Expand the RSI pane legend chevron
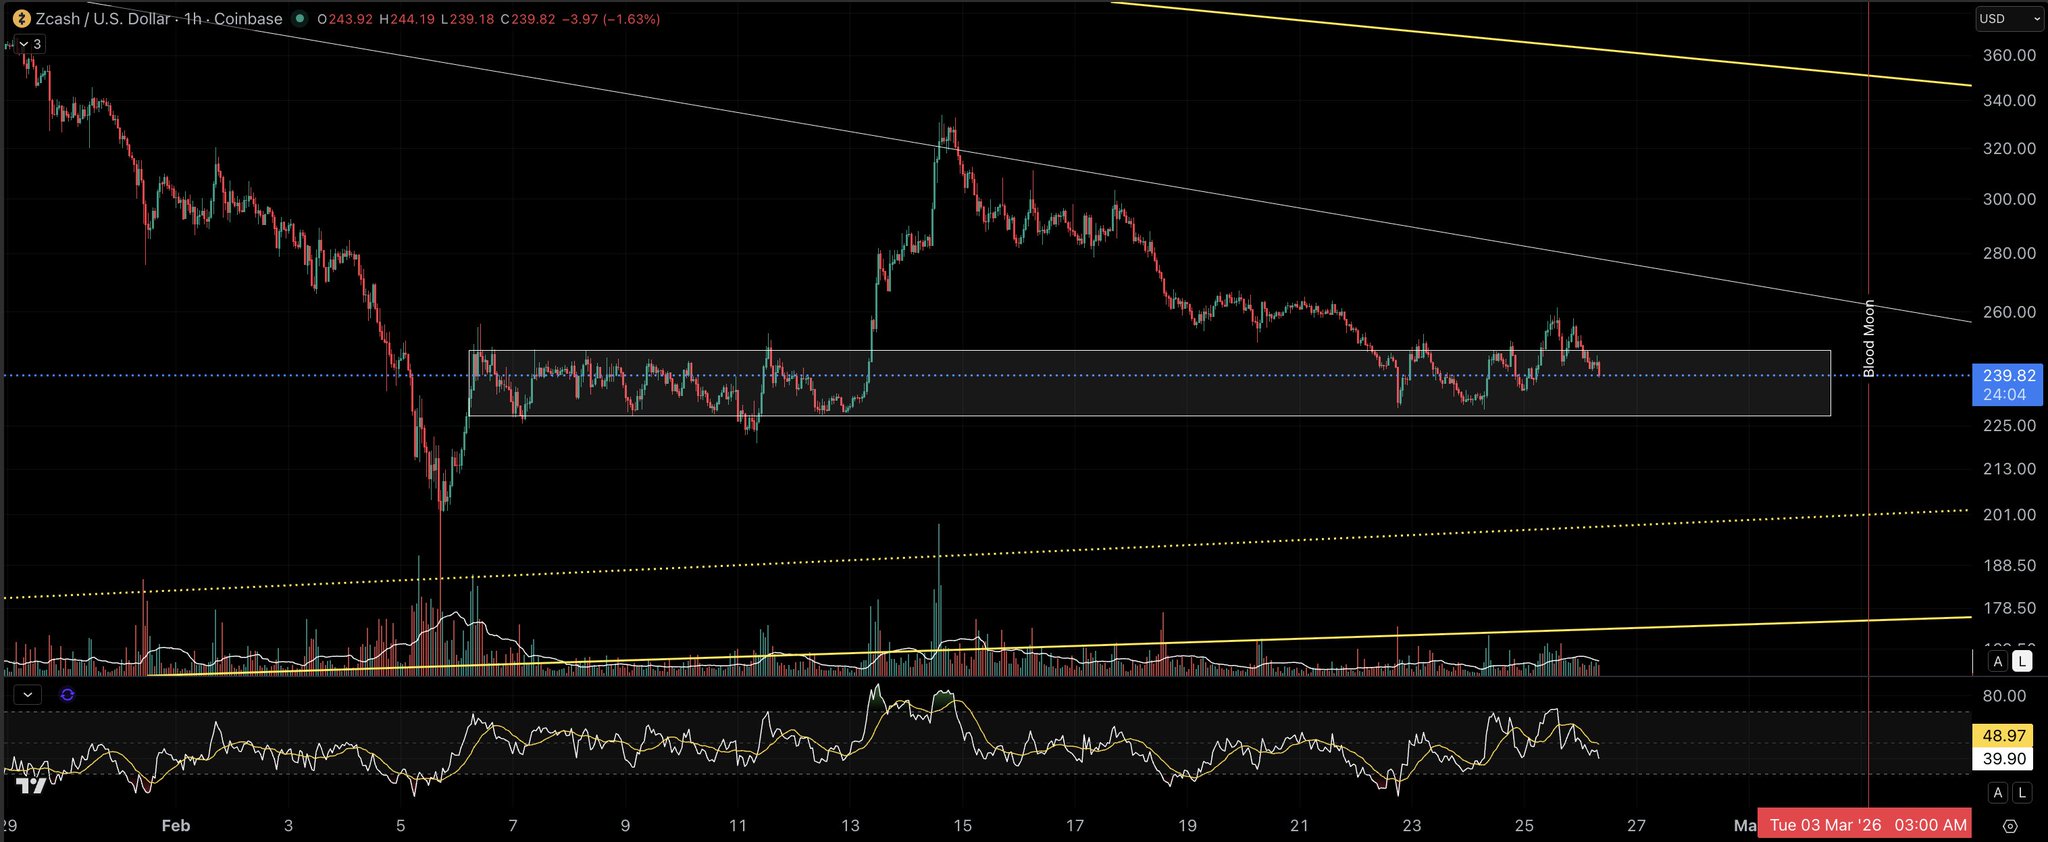Screen dimensions: 2048x842 [x=27, y=694]
